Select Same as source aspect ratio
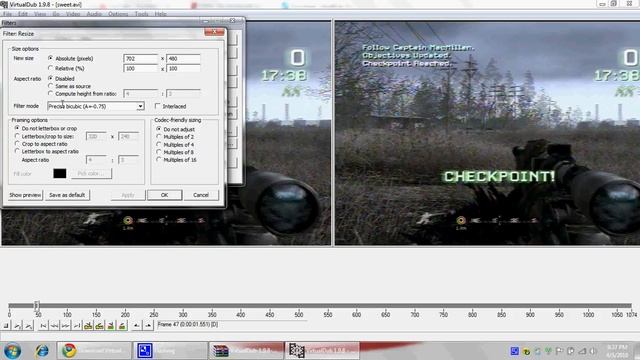This screenshot has height=360, width=640. tap(69, 86)
